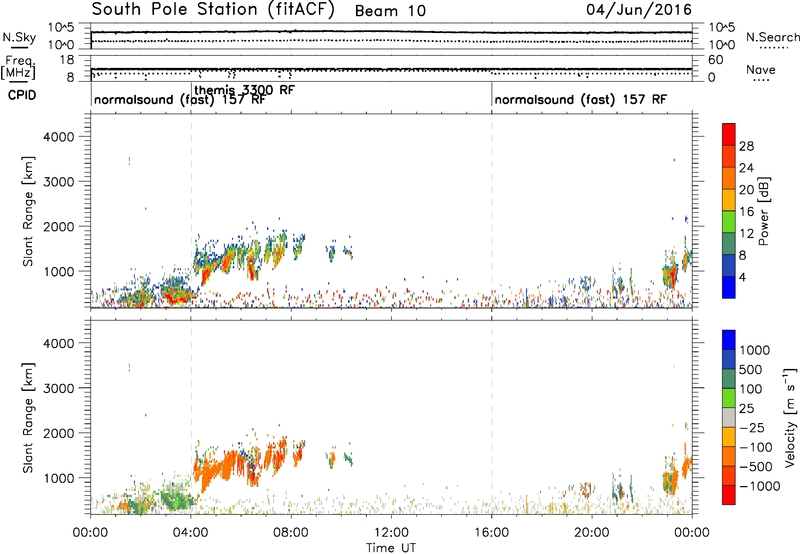Click the 'Power [dB]' colorbar label
The image size is (800, 554).
(x=763, y=211)
